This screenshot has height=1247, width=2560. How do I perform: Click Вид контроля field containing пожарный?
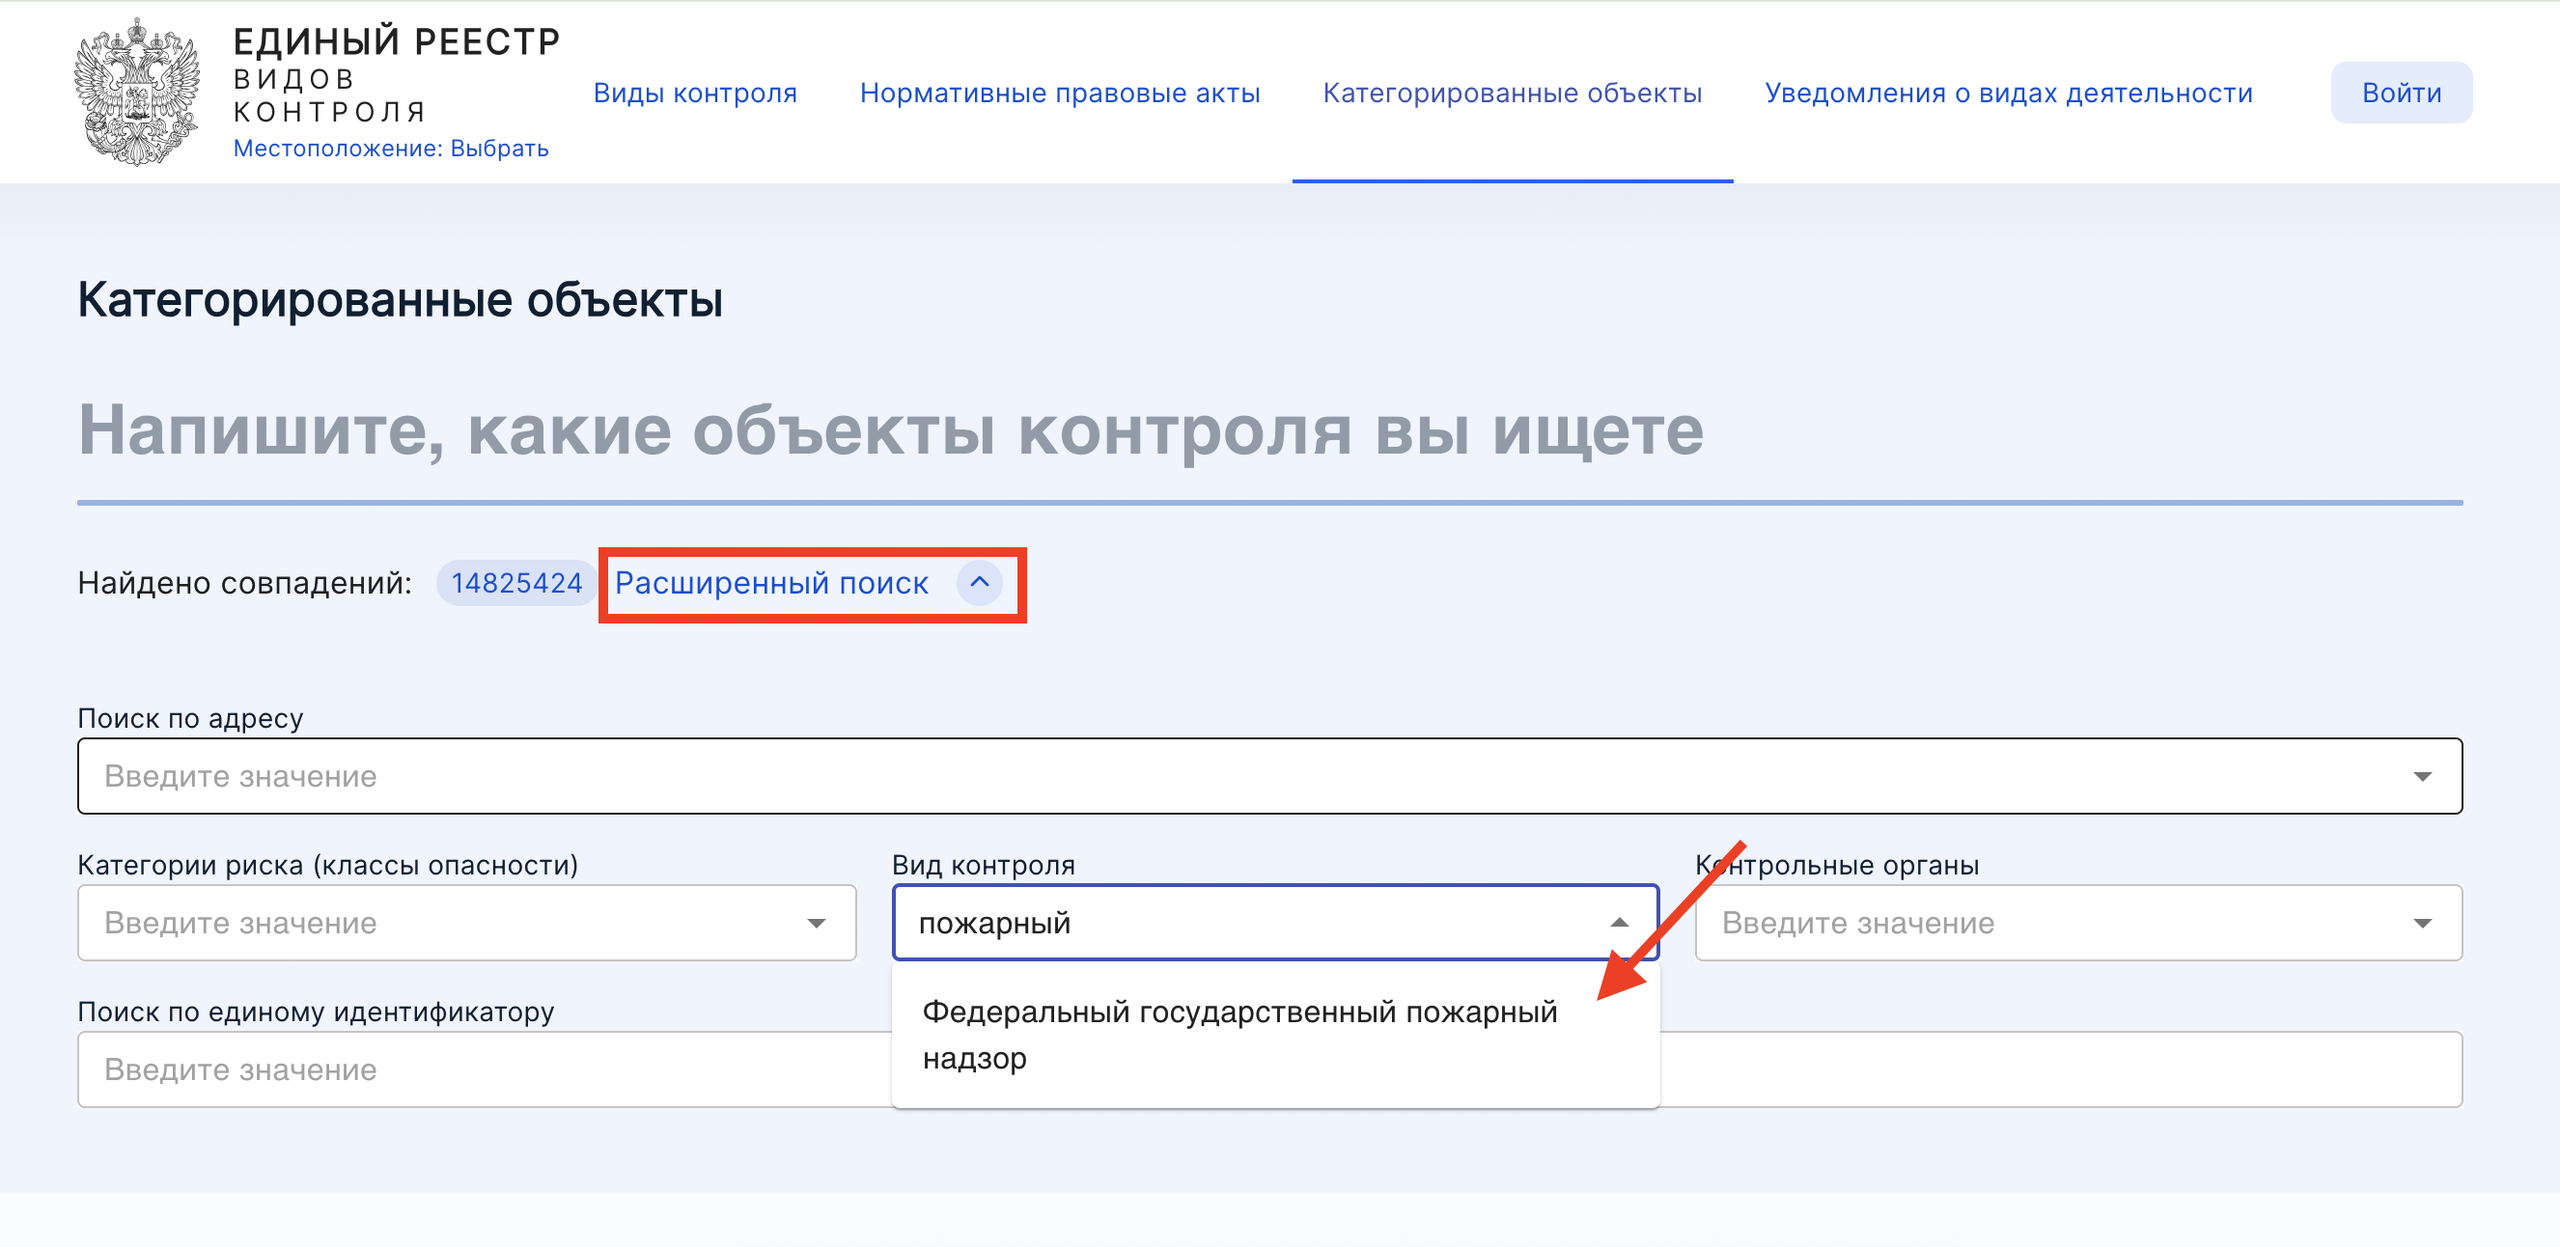coord(1275,923)
